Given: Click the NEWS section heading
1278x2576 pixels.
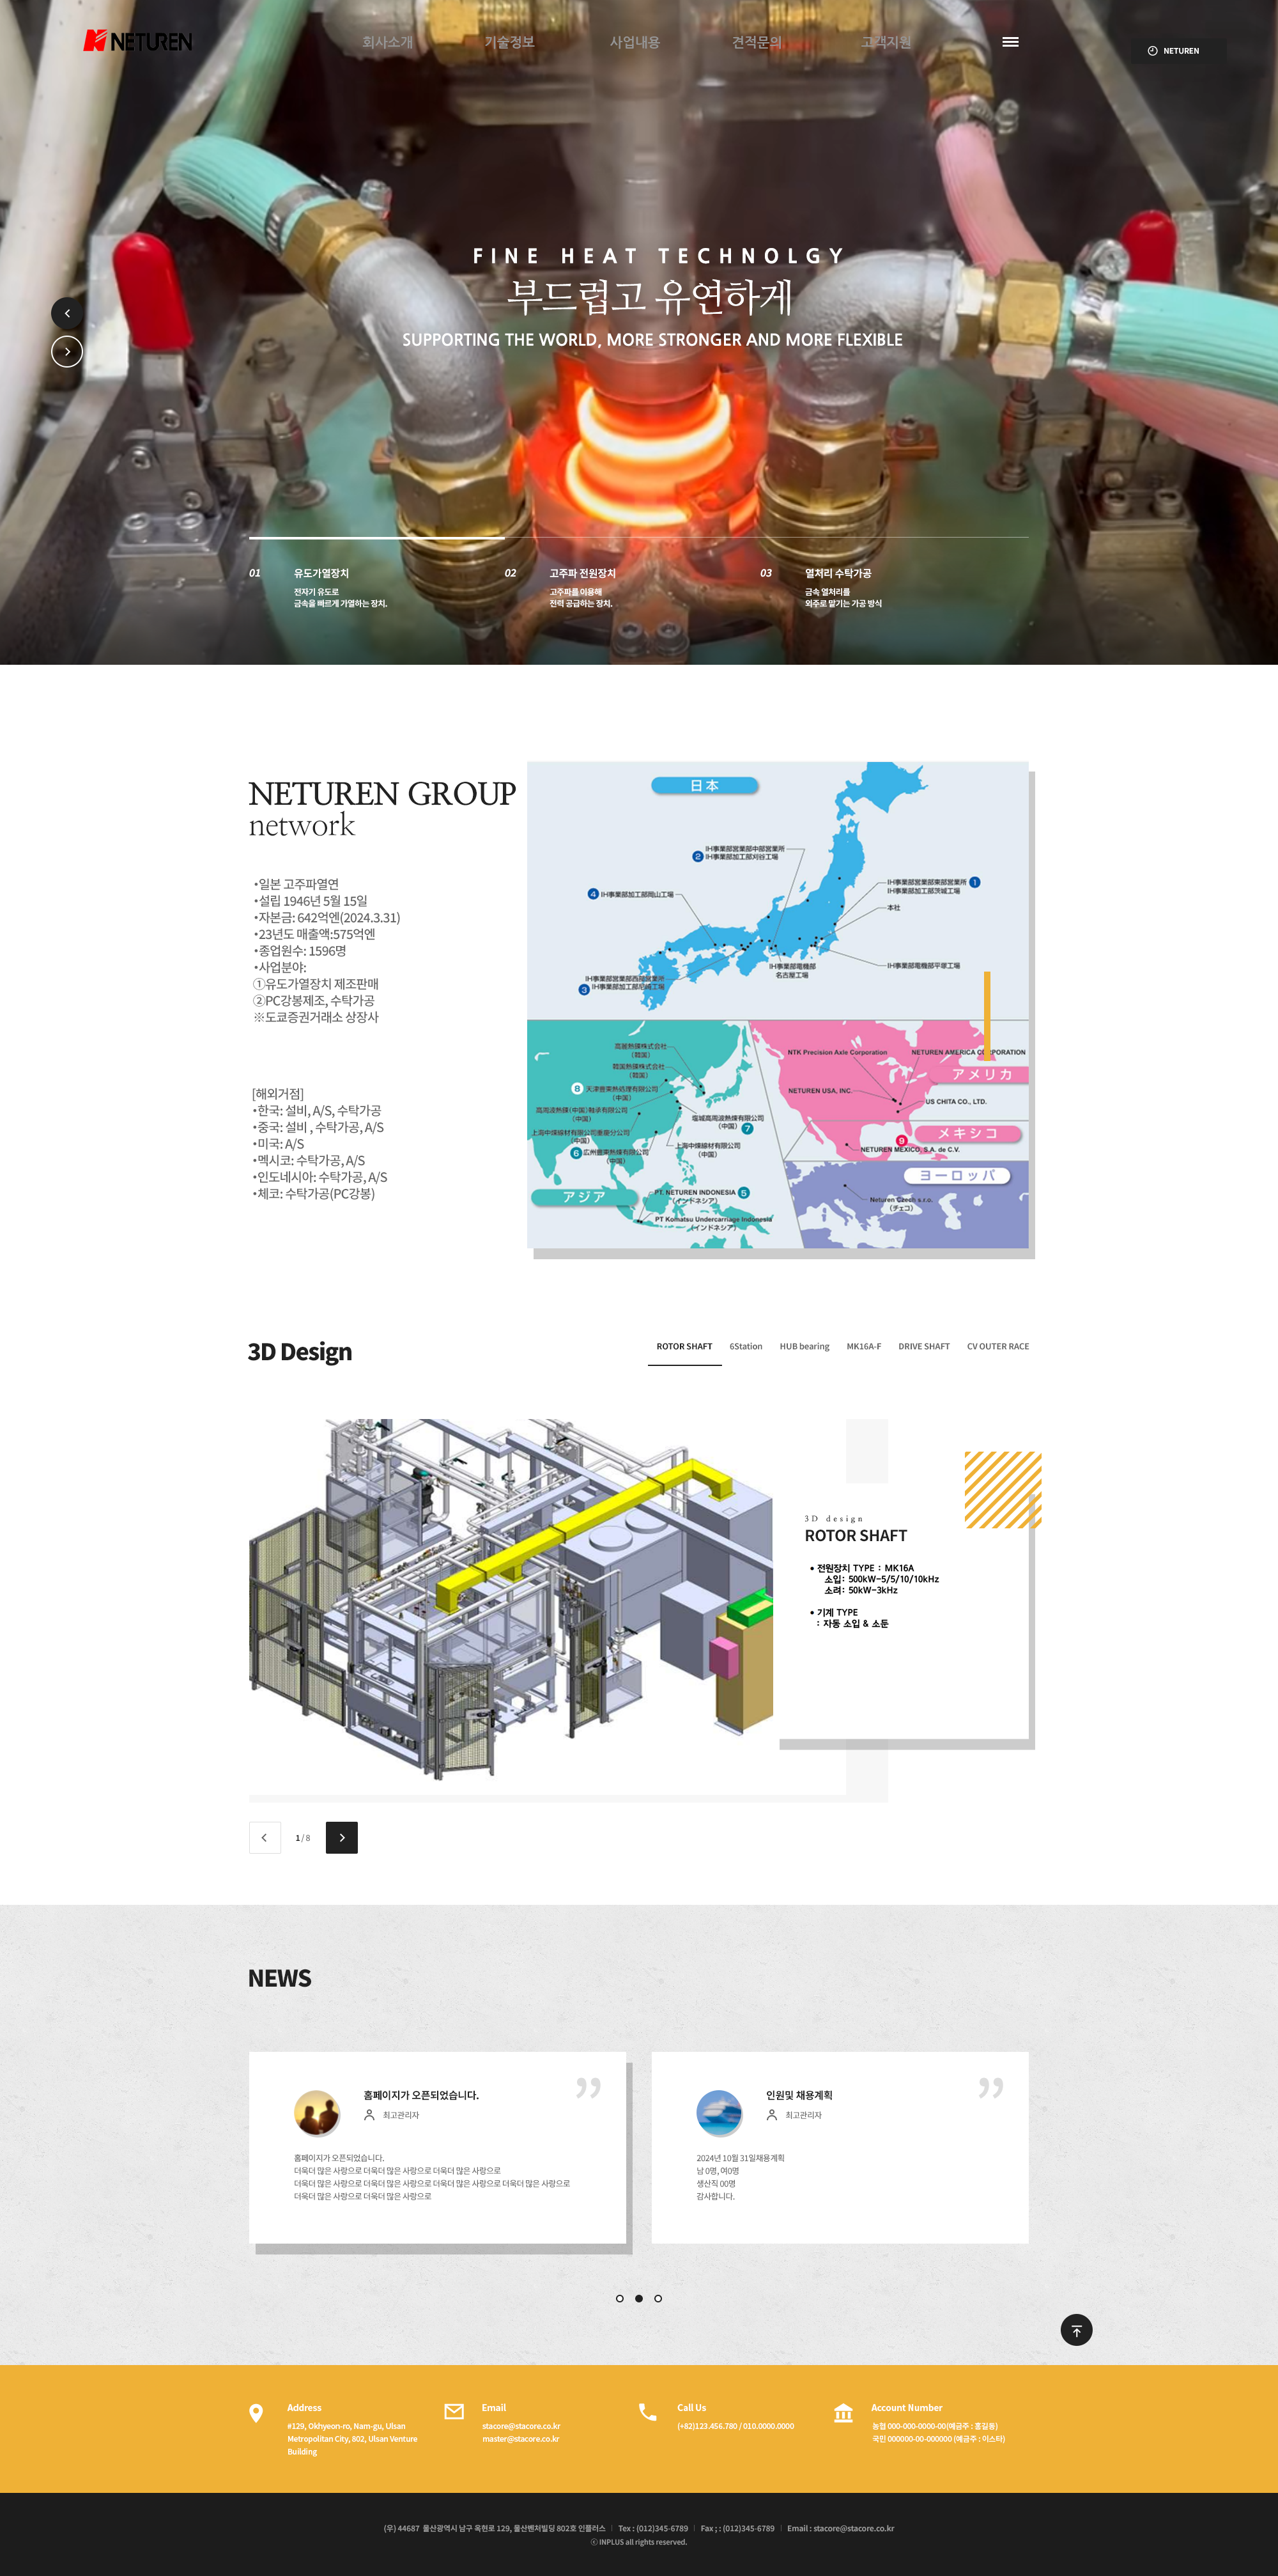Looking at the screenshot, I should coord(280,1979).
